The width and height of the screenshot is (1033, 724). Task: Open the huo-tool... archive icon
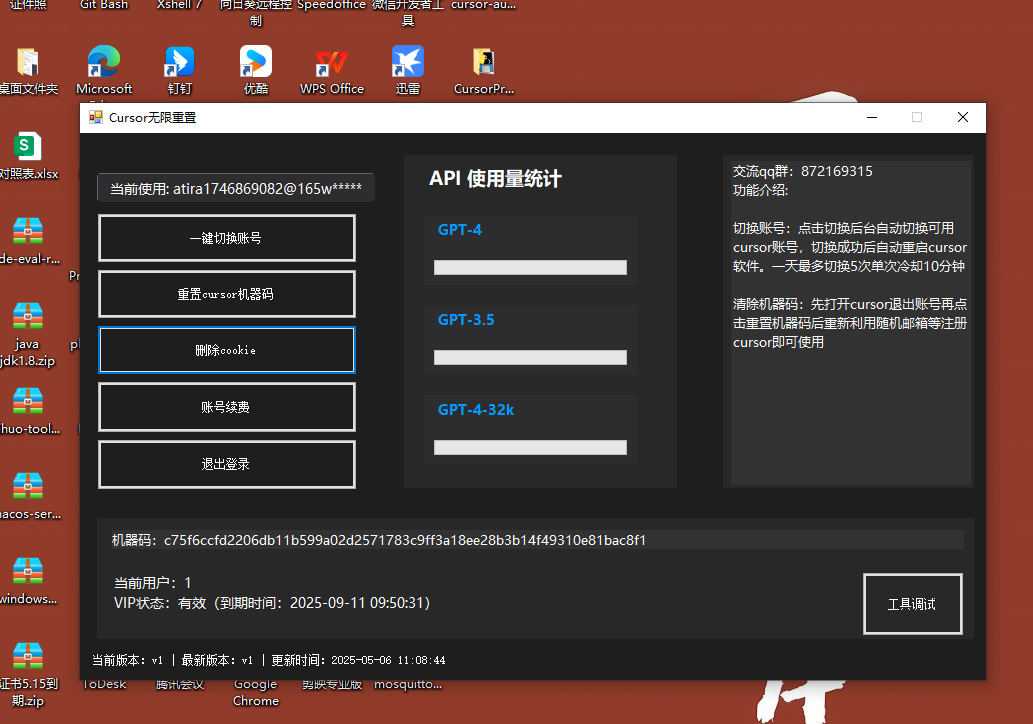tap(28, 410)
